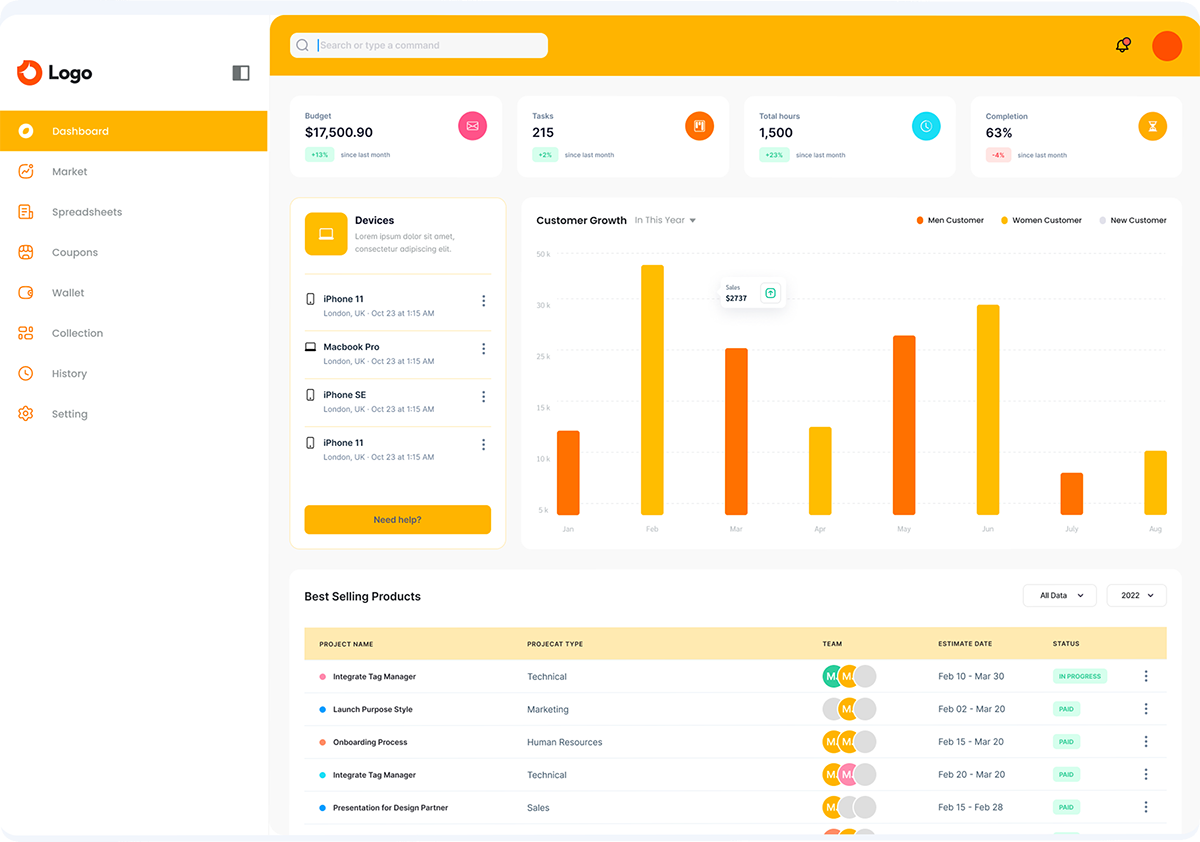Open Wallet from the sidebar menu

(x=68, y=293)
